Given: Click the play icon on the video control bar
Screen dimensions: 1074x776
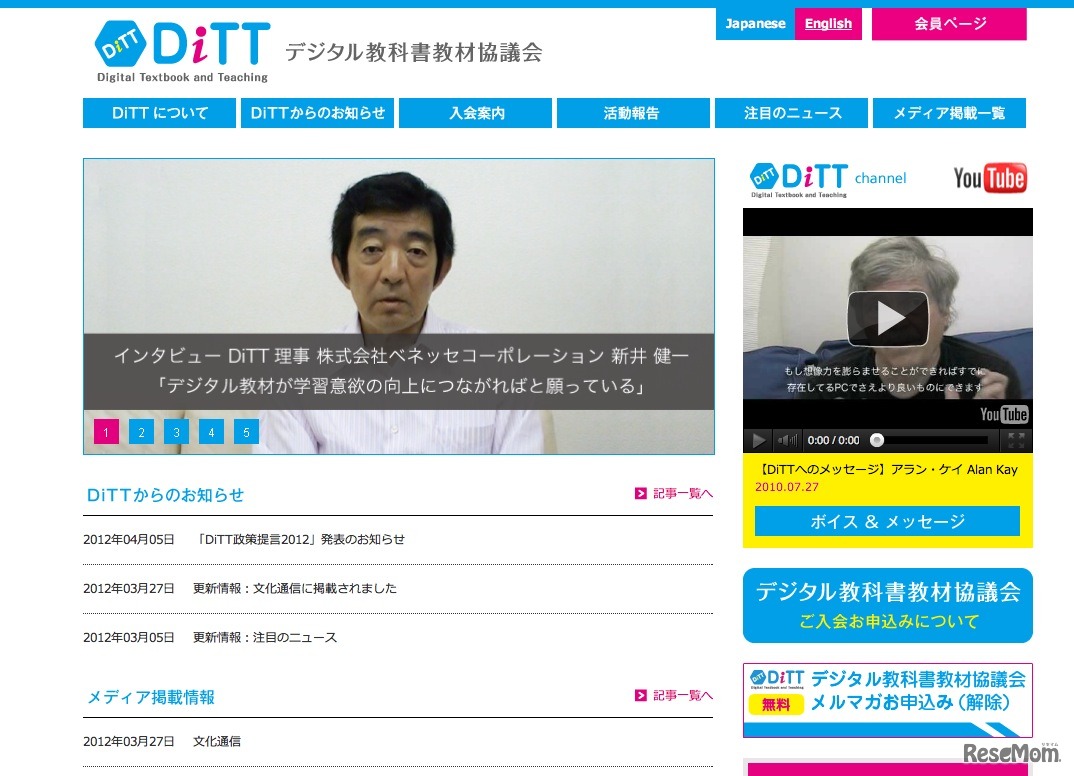Looking at the screenshot, I should [x=758, y=439].
